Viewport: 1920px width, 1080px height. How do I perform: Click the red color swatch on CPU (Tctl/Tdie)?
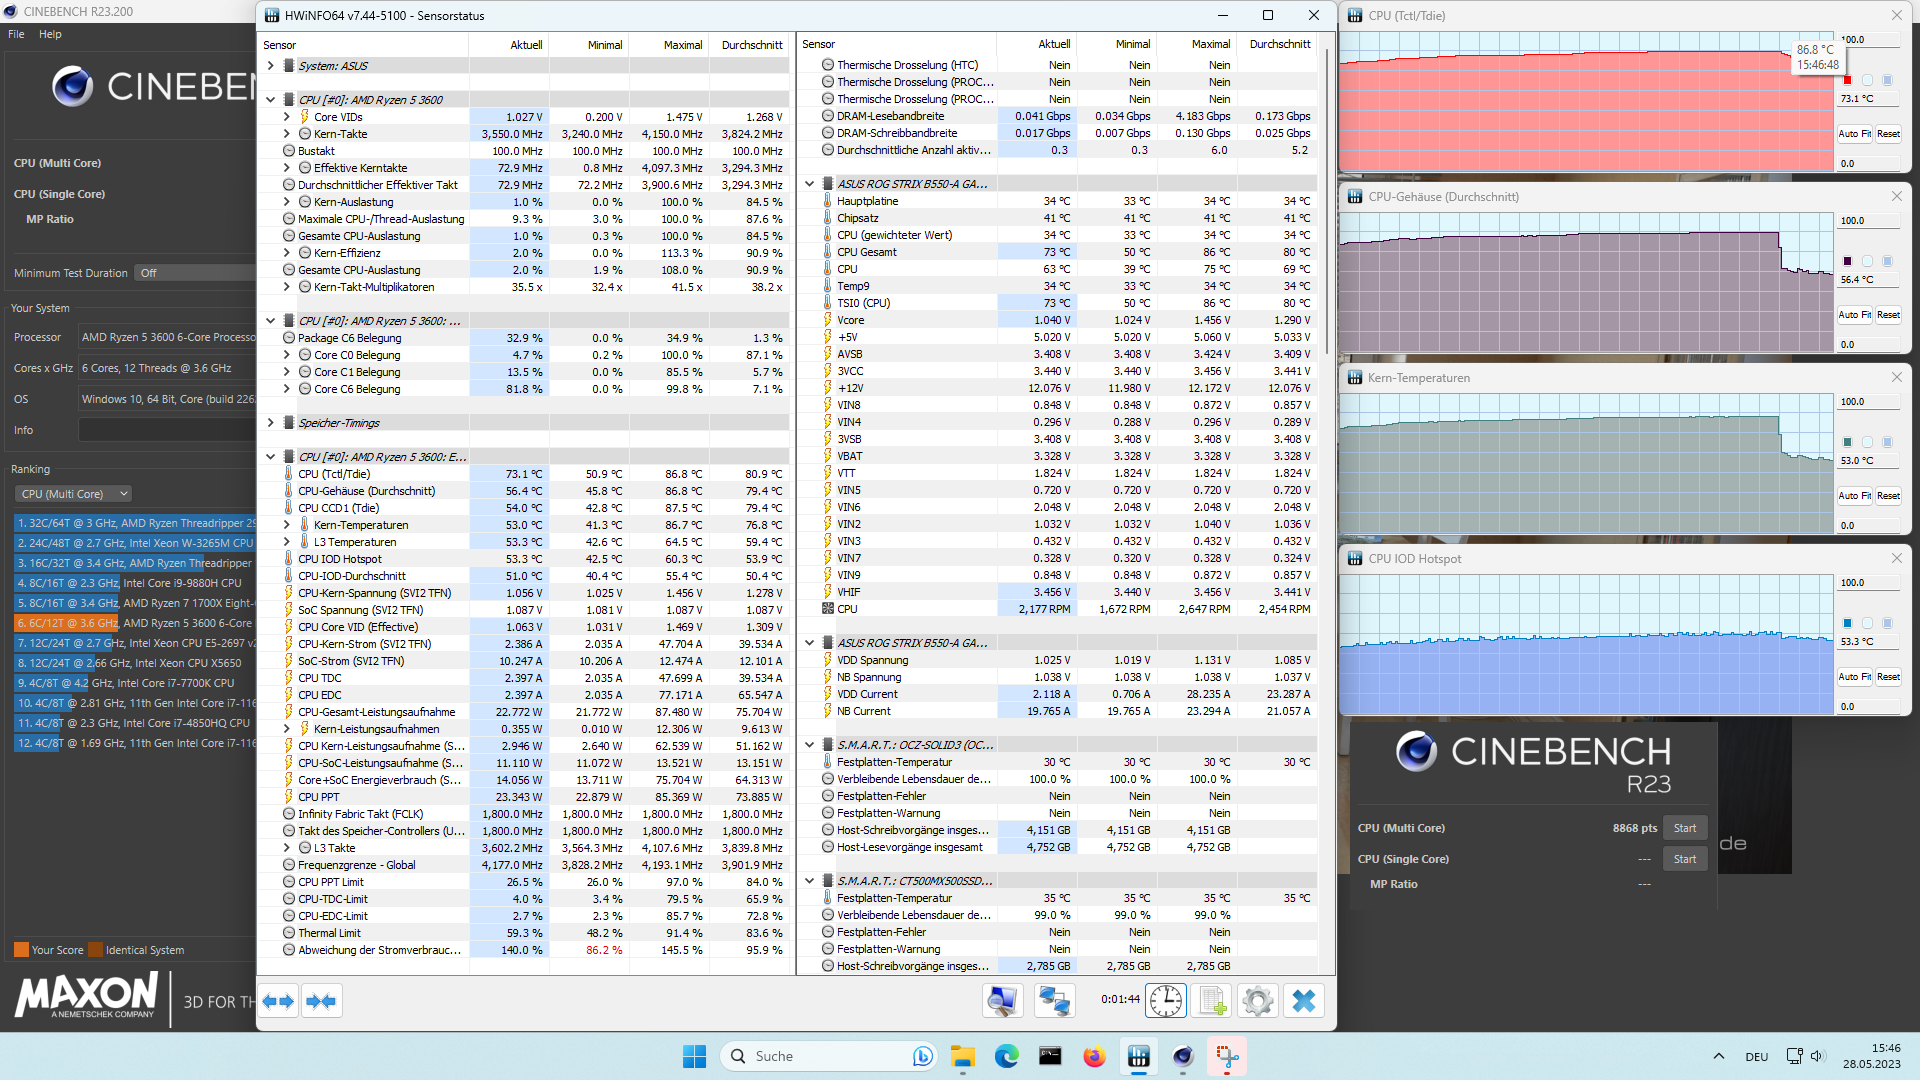[x=1847, y=80]
